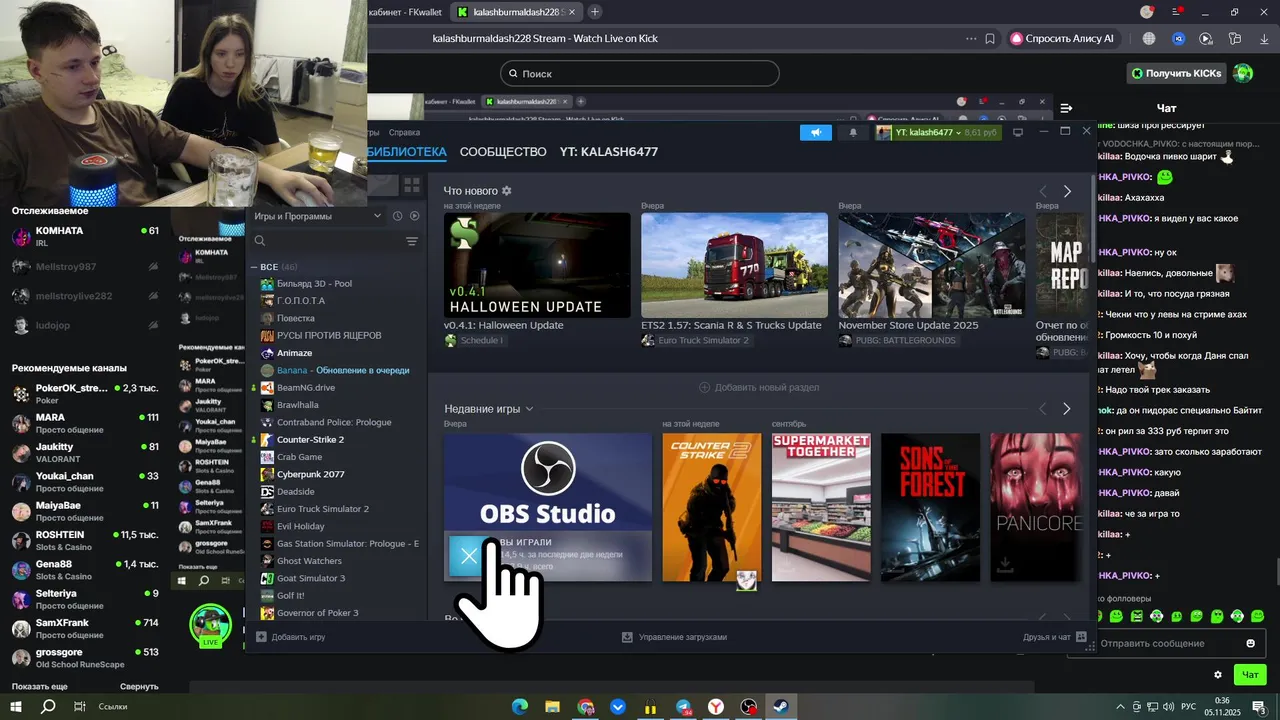Open Supermarket Together game cover
This screenshot has height=720, width=1280.
pyautogui.click(x=821, y=507)
